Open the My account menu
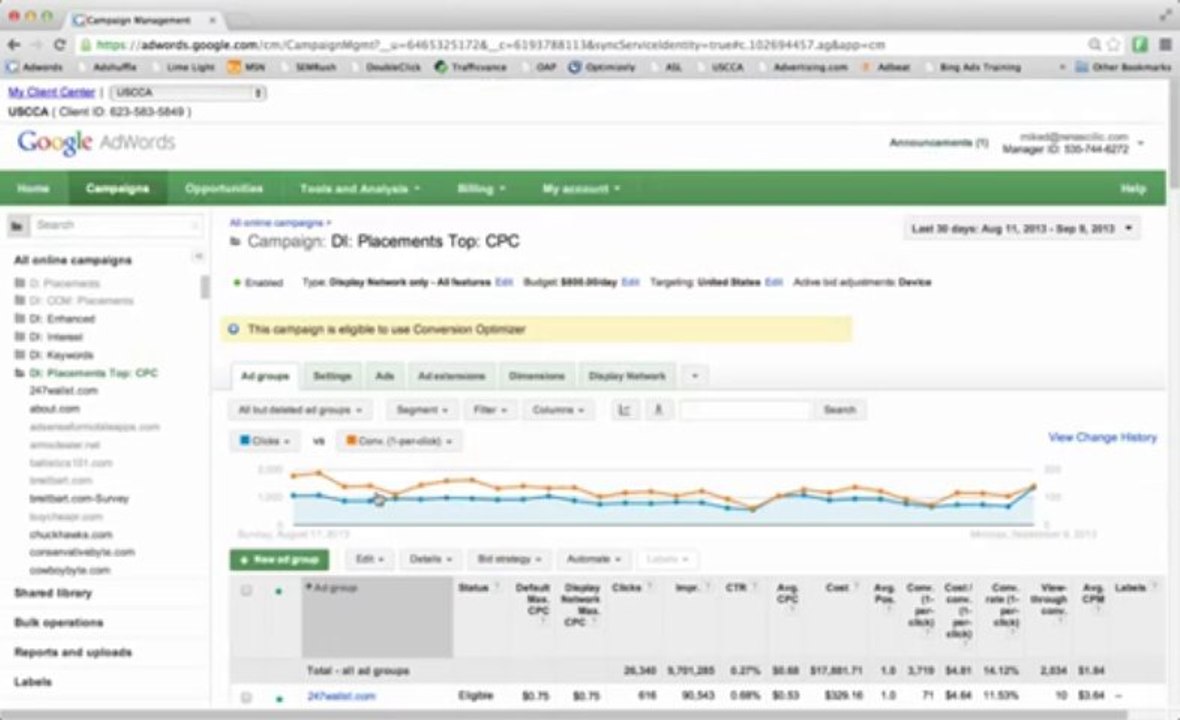This screenshot has height=720, width=1180. click(581, 189)
